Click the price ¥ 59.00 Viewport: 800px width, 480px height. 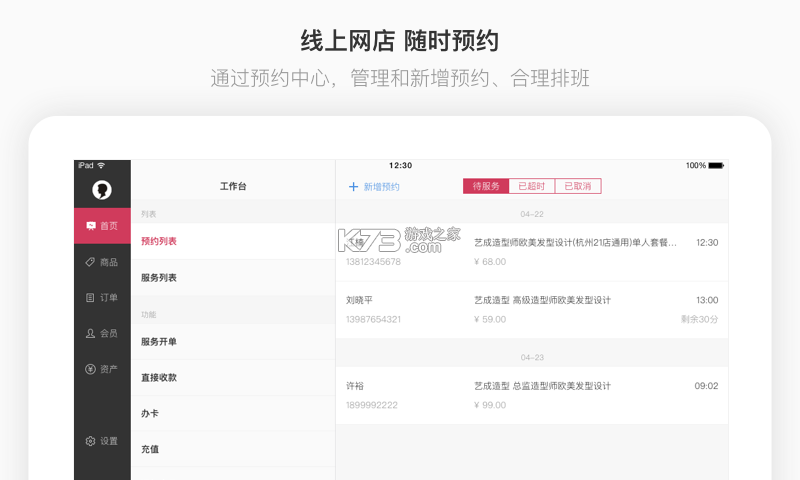[x=490, y=319]
